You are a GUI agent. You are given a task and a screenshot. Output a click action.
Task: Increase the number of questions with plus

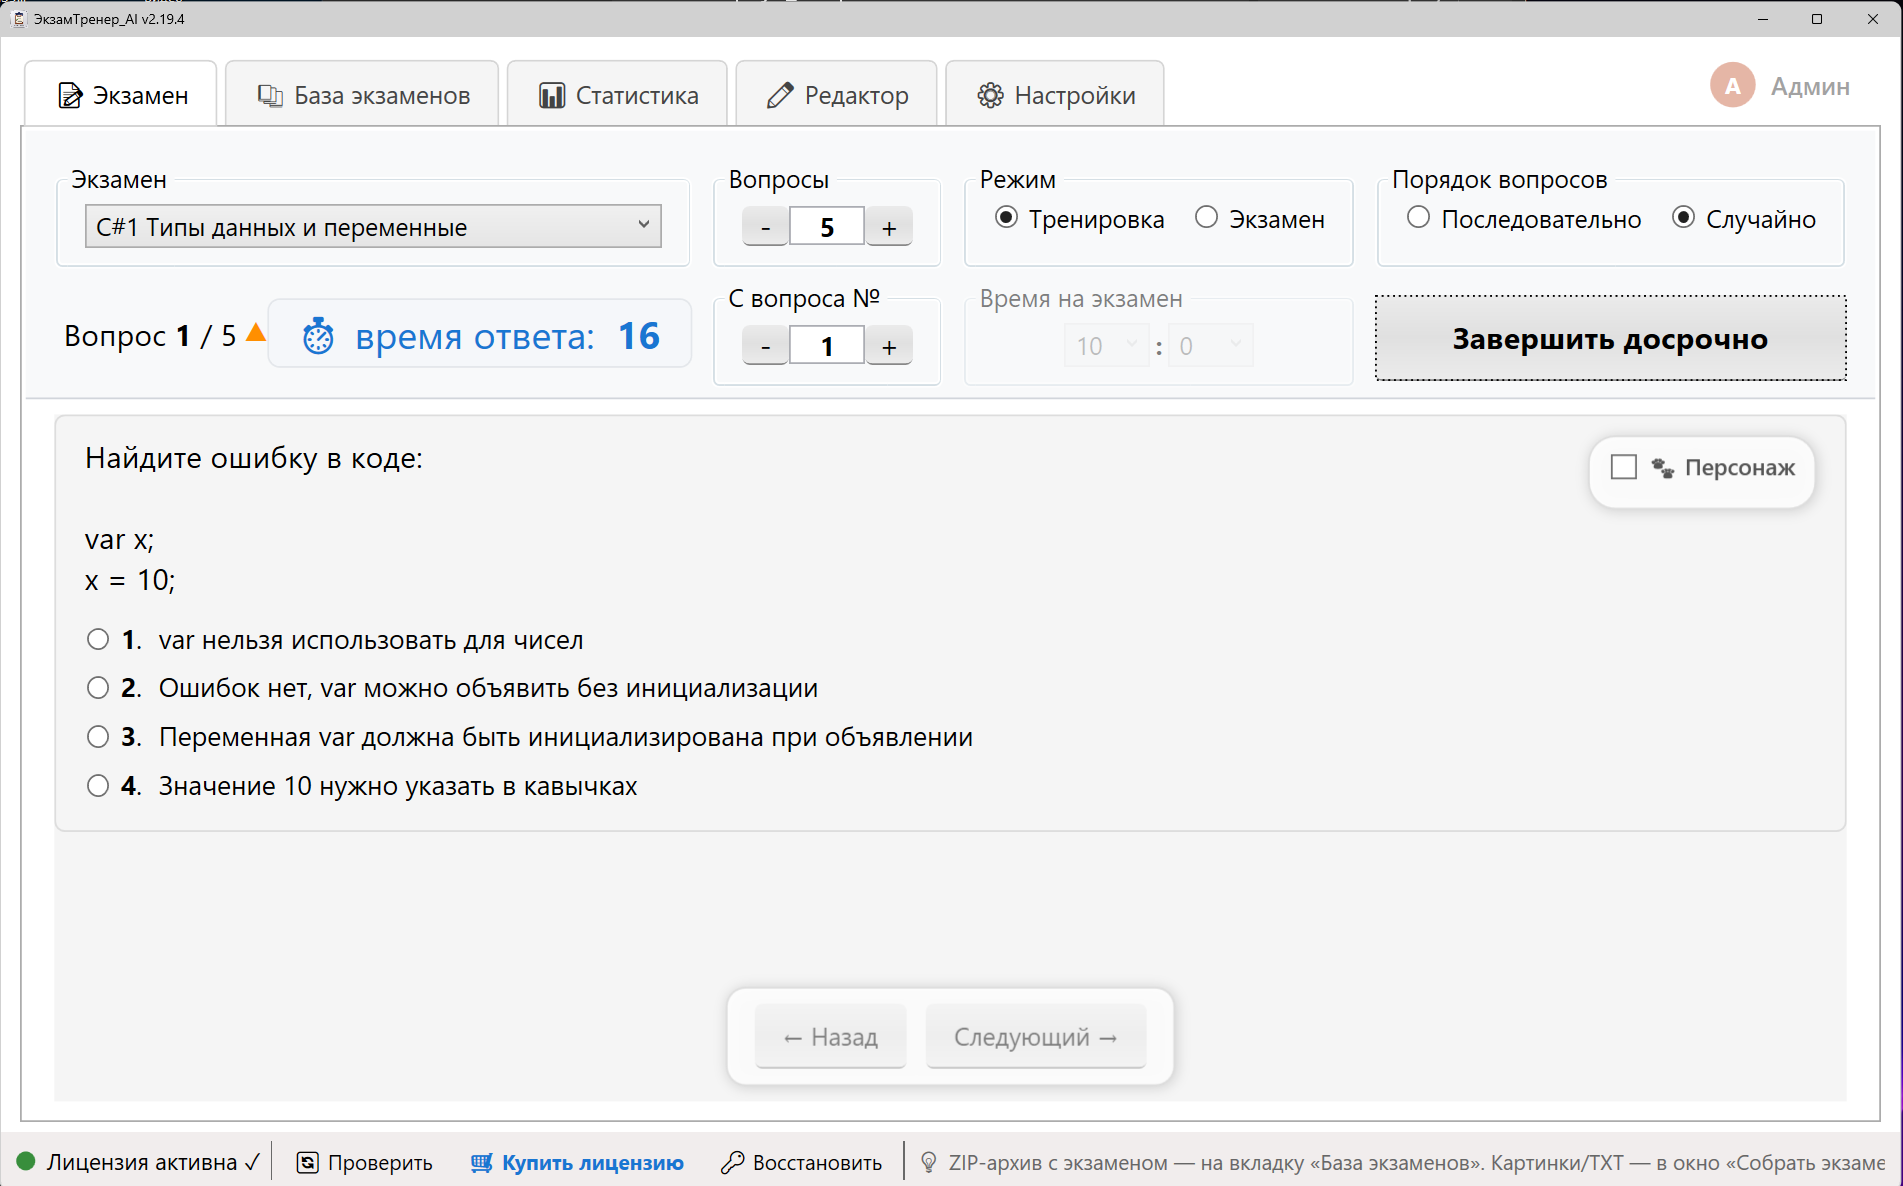(x=889, y=227)
